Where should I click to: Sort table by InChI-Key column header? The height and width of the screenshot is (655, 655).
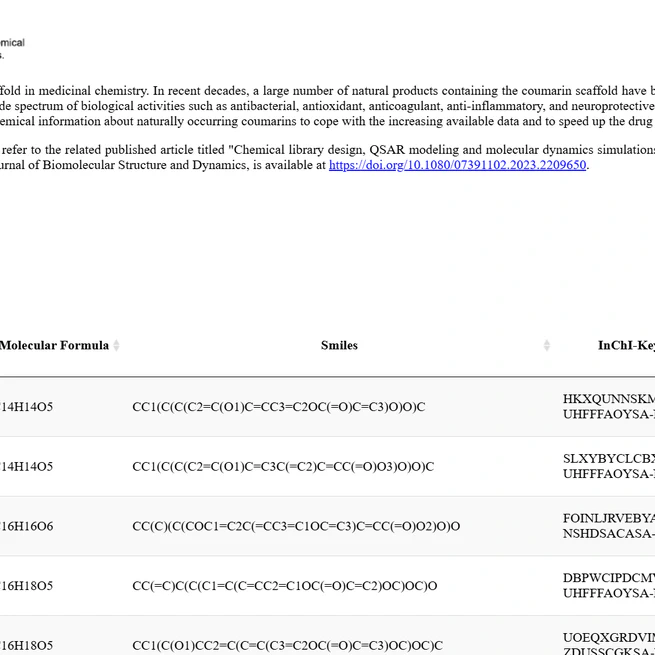(x=626, y=345)
